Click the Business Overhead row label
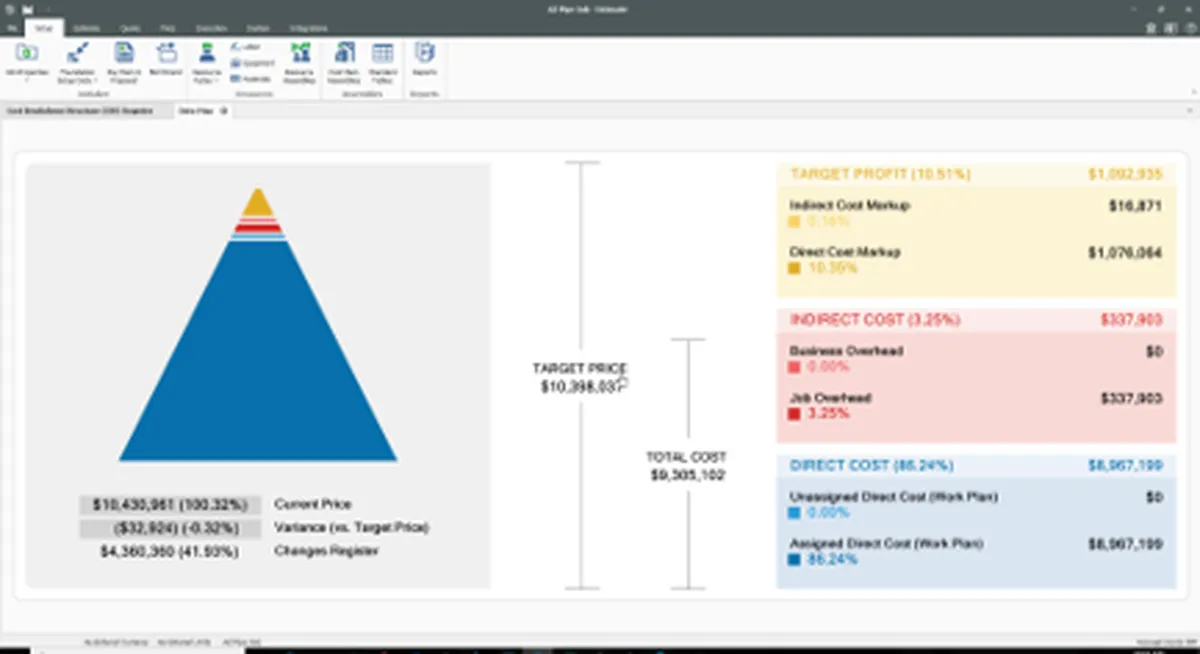The image size is (1200, 654). (x=846, y=352)
